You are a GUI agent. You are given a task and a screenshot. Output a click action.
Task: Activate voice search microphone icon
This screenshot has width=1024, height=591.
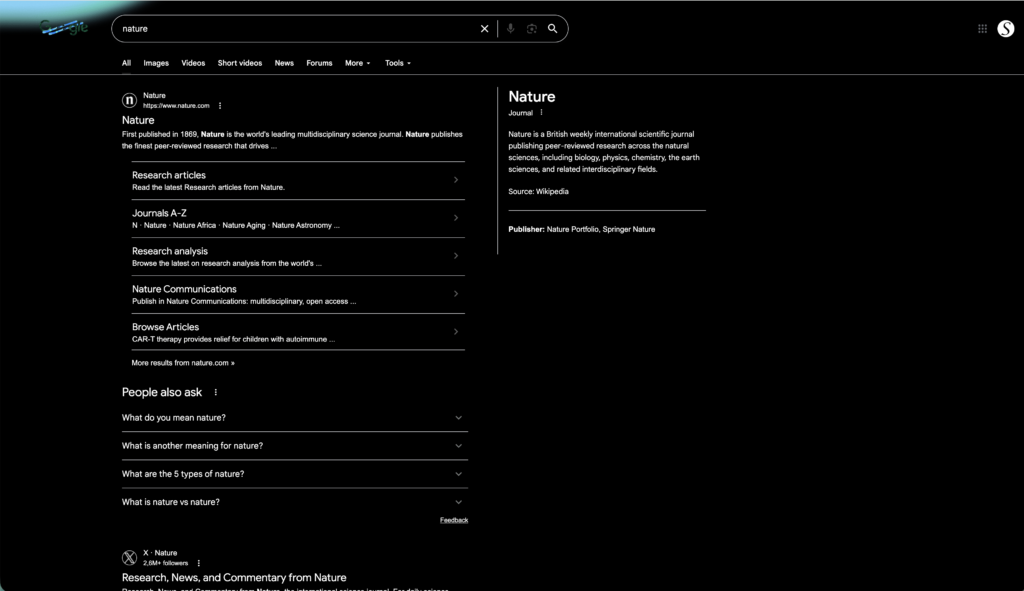pyautogui.click(x=510, y=28)
